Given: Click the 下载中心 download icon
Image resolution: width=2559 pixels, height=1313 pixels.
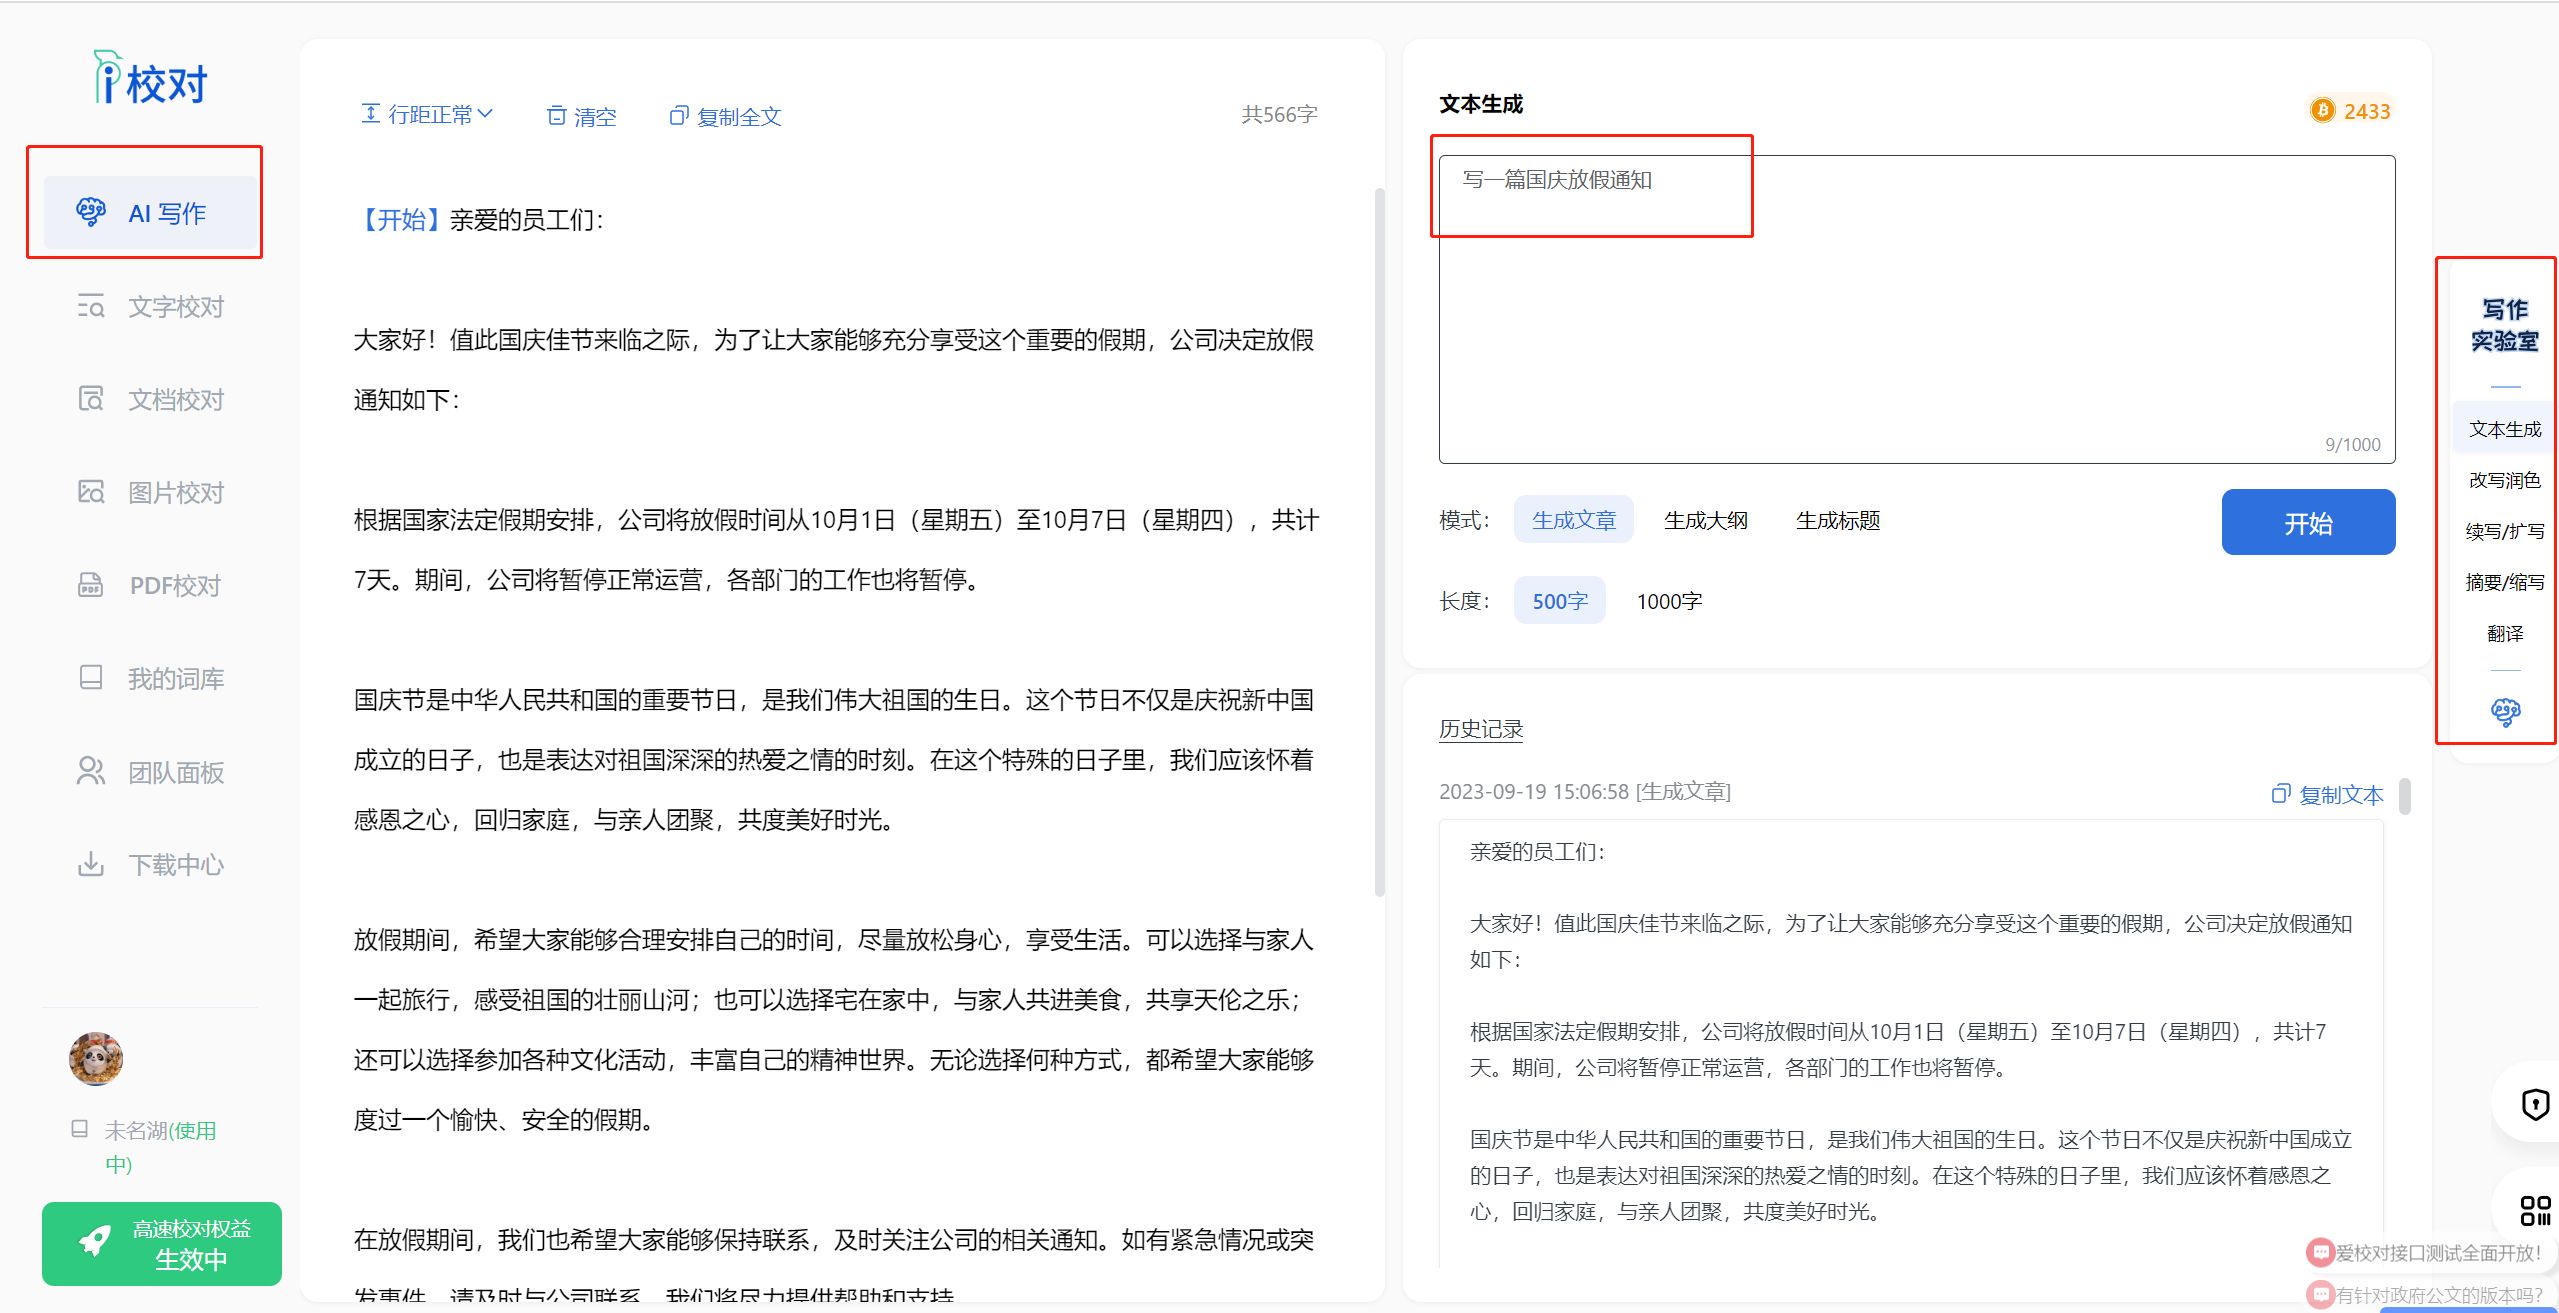Looking at the screenshot, I should coord(91,863).
